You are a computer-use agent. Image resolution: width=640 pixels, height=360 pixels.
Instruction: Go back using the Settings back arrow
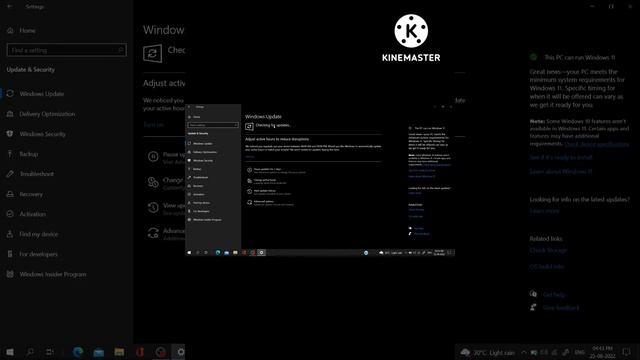10,7
